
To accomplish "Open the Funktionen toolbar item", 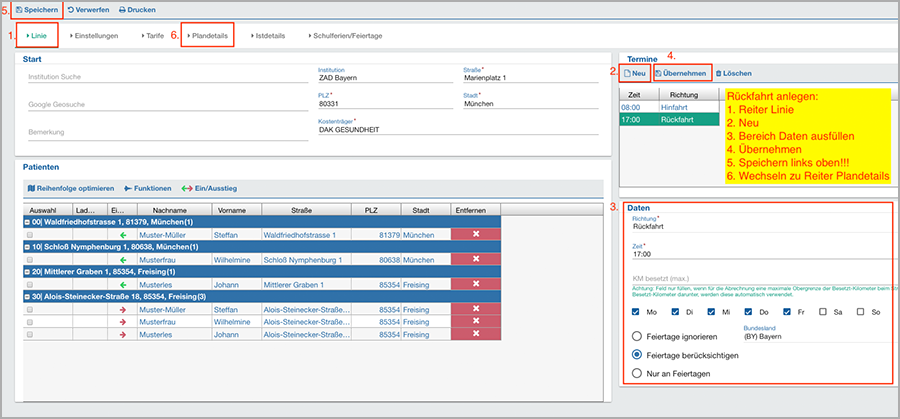I will click(148, 188).
